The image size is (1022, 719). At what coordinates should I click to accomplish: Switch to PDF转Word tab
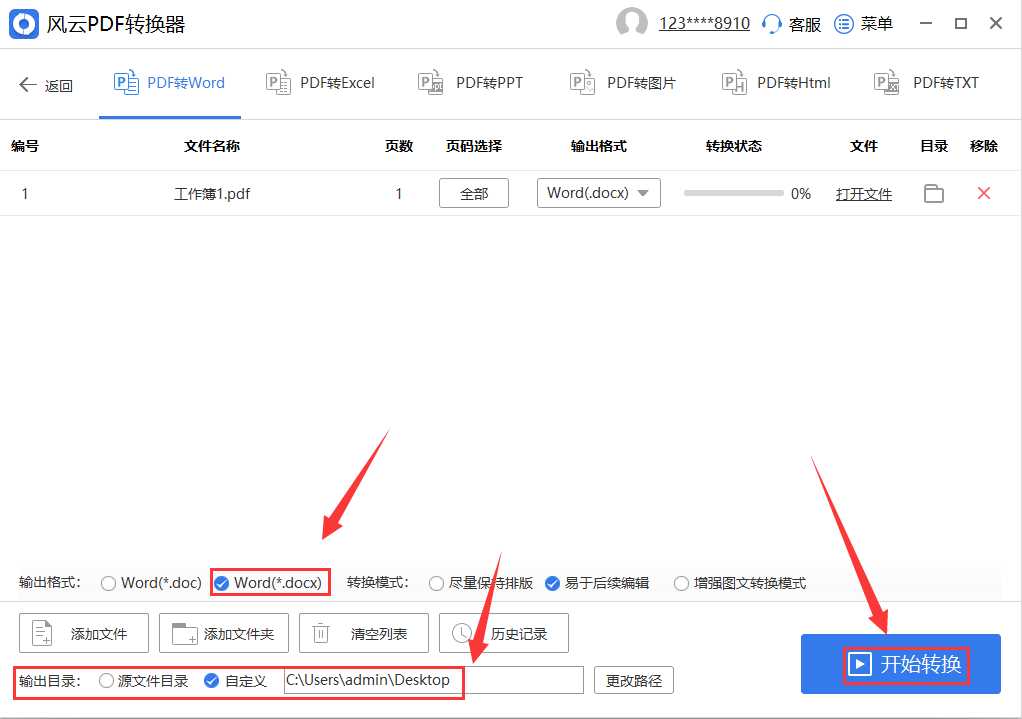tap(169, 83)
